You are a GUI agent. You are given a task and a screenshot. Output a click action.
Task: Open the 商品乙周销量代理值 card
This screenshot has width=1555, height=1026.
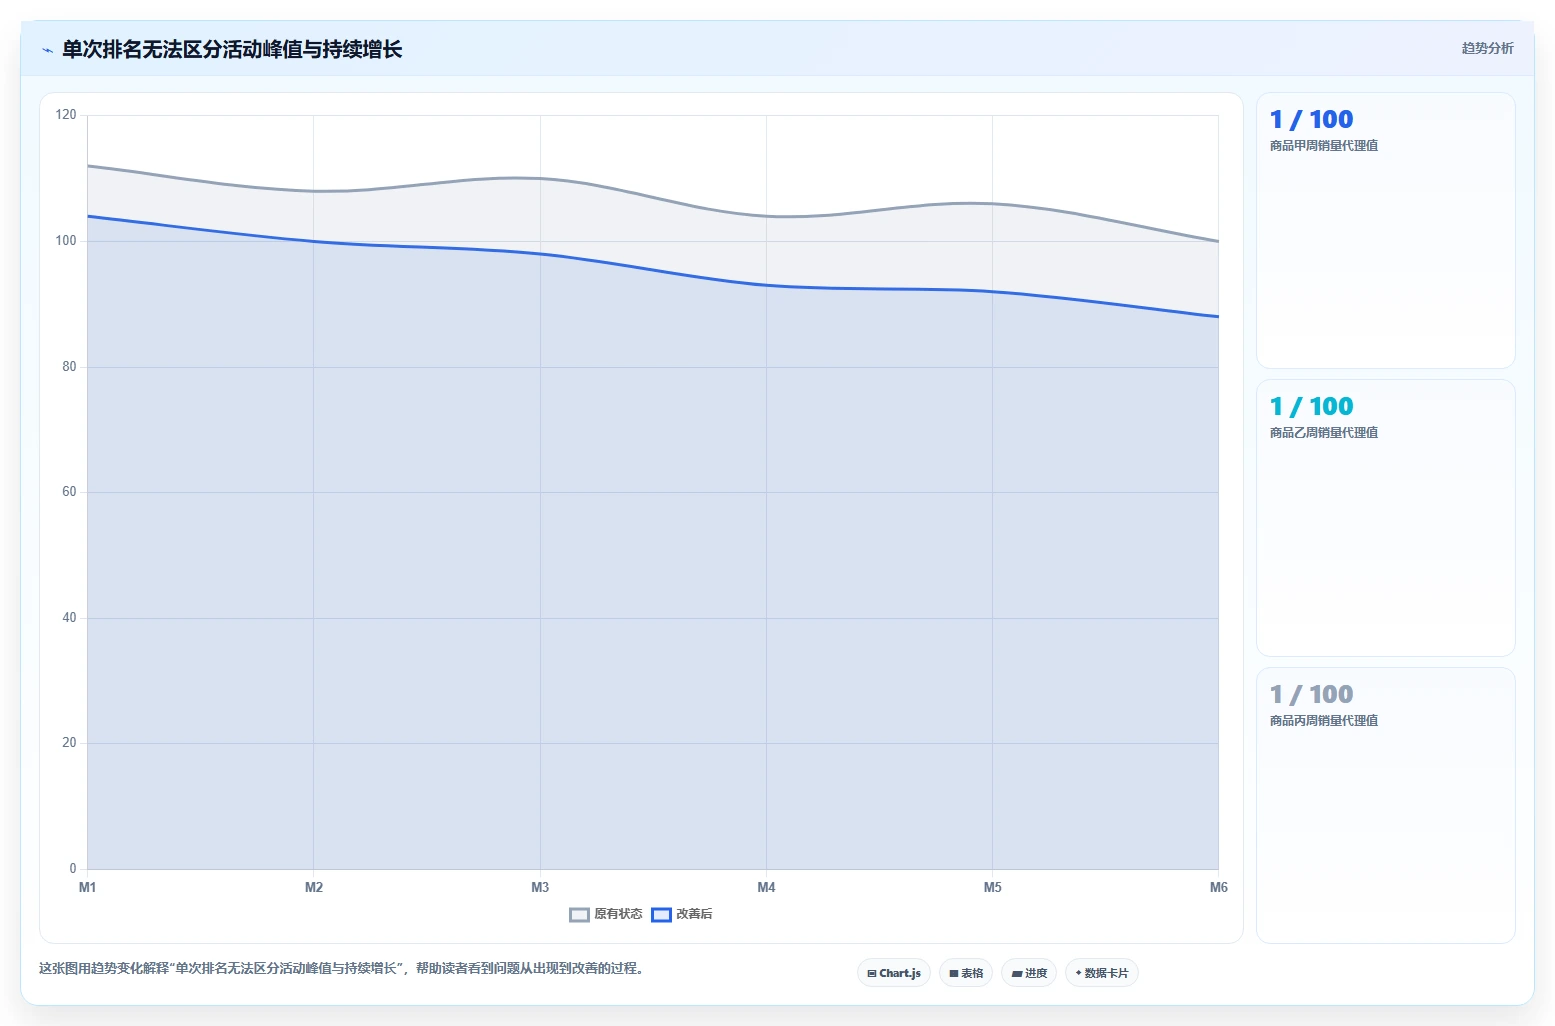coord(1386,518)
